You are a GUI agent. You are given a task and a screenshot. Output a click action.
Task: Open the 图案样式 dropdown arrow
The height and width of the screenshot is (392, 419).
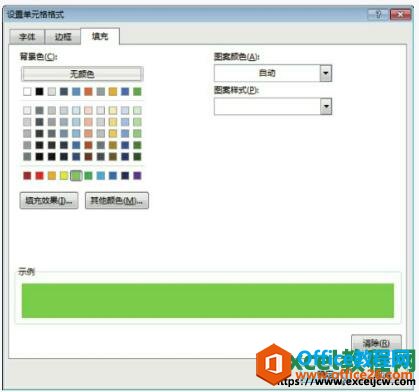(x=326, y=106)
